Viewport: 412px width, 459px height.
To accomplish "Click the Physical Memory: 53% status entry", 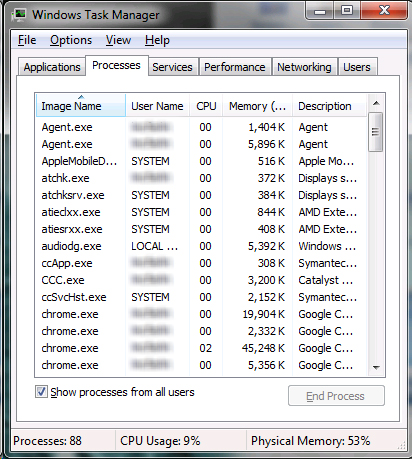I will (x=311, y=441).
